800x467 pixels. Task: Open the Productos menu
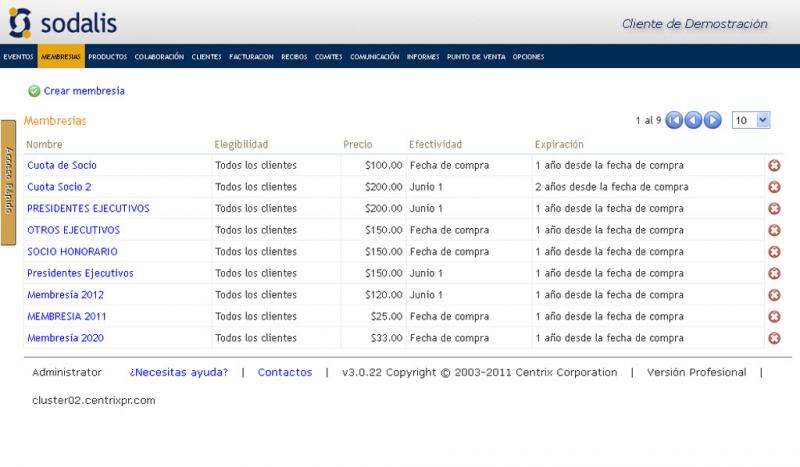click(x=107, y=57)
